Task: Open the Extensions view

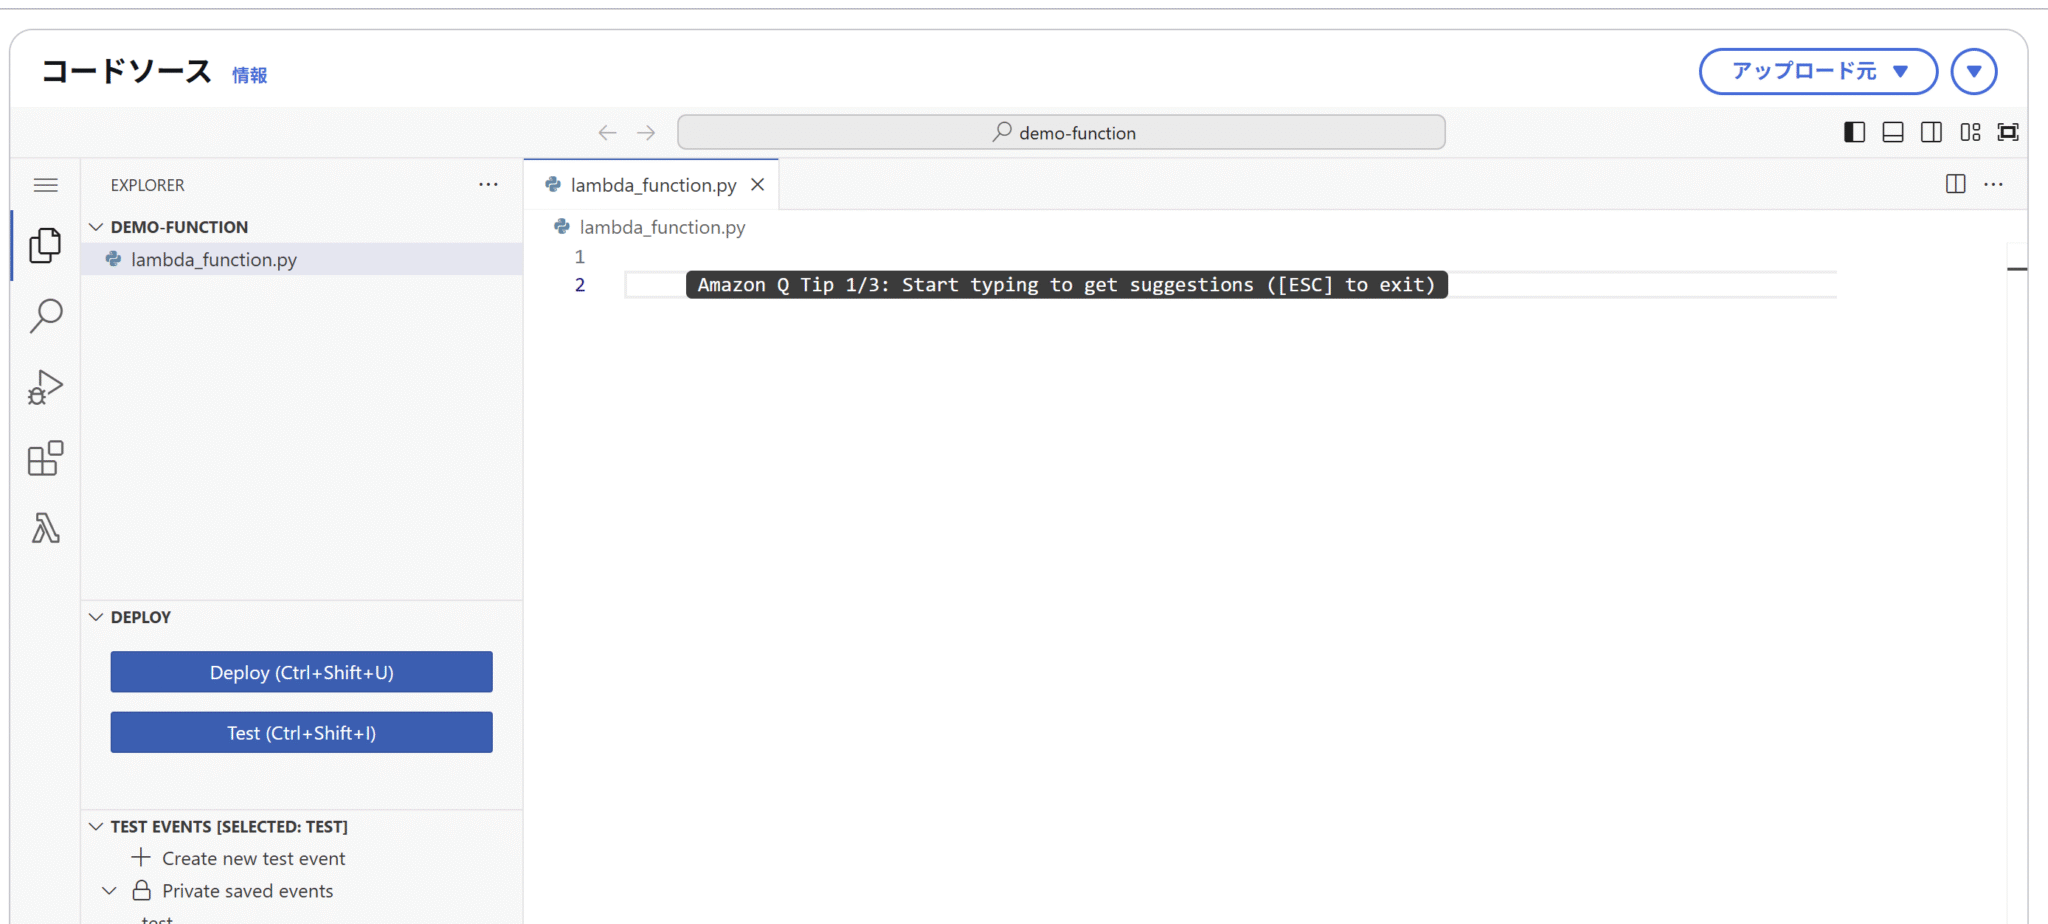Action: coord(45,458)
